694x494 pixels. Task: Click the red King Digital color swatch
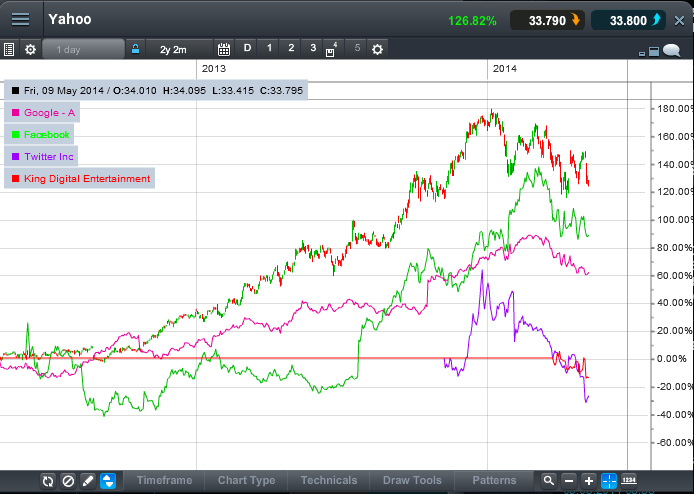tap(15, 179)
